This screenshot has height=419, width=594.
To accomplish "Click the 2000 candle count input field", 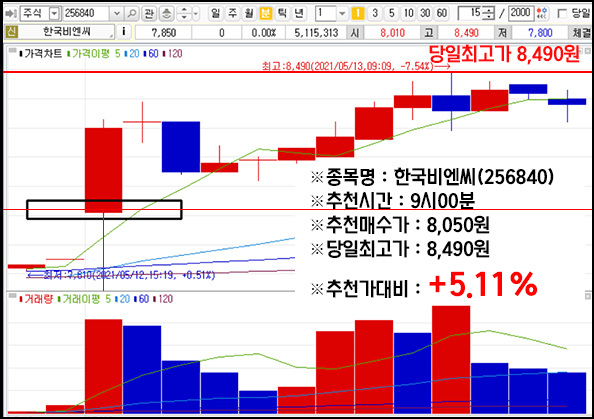I will coord(521,14).
